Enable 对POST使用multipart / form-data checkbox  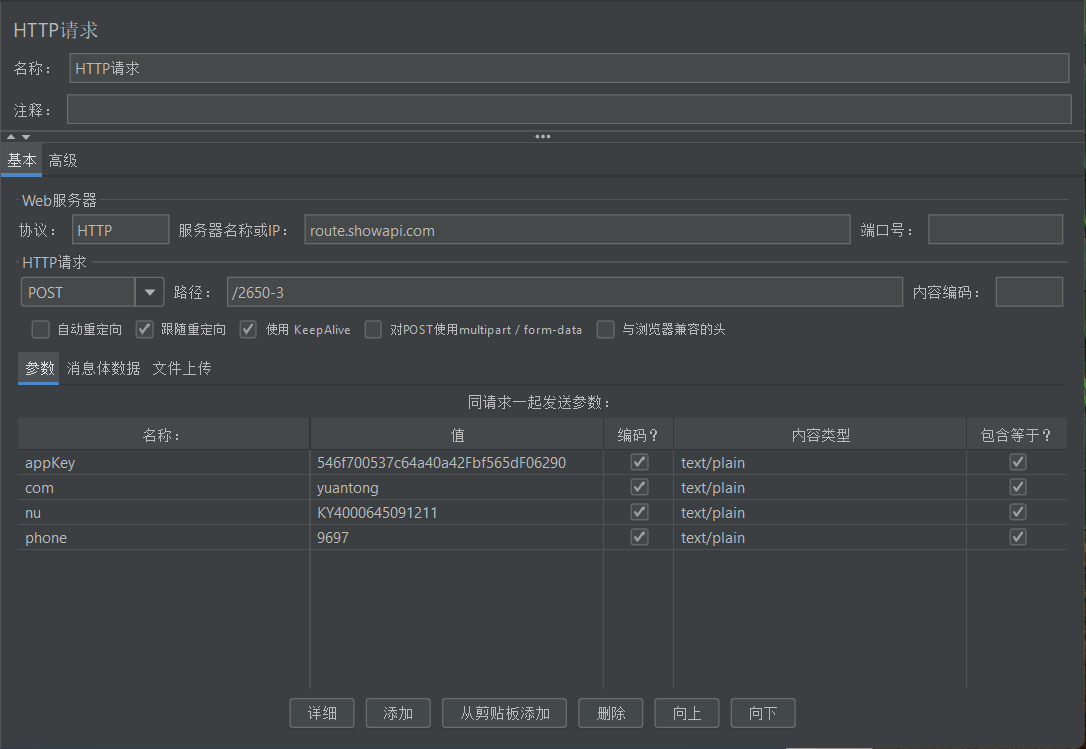click(x=373, y=329)
